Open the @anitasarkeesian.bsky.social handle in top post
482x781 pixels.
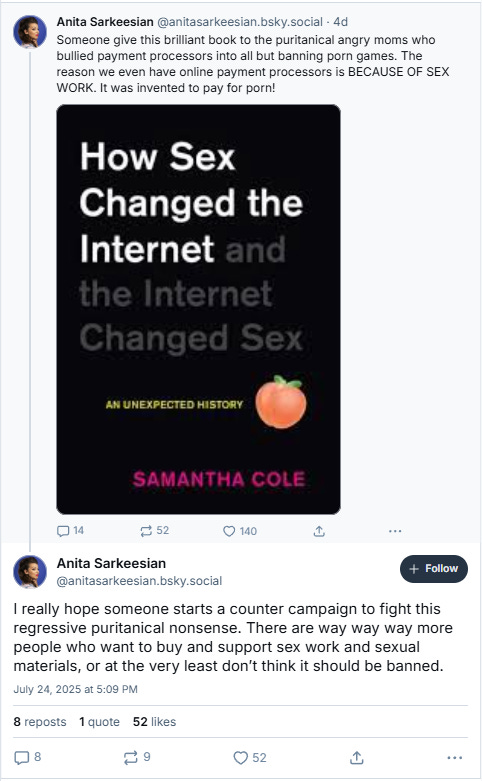tap(240, 22)
